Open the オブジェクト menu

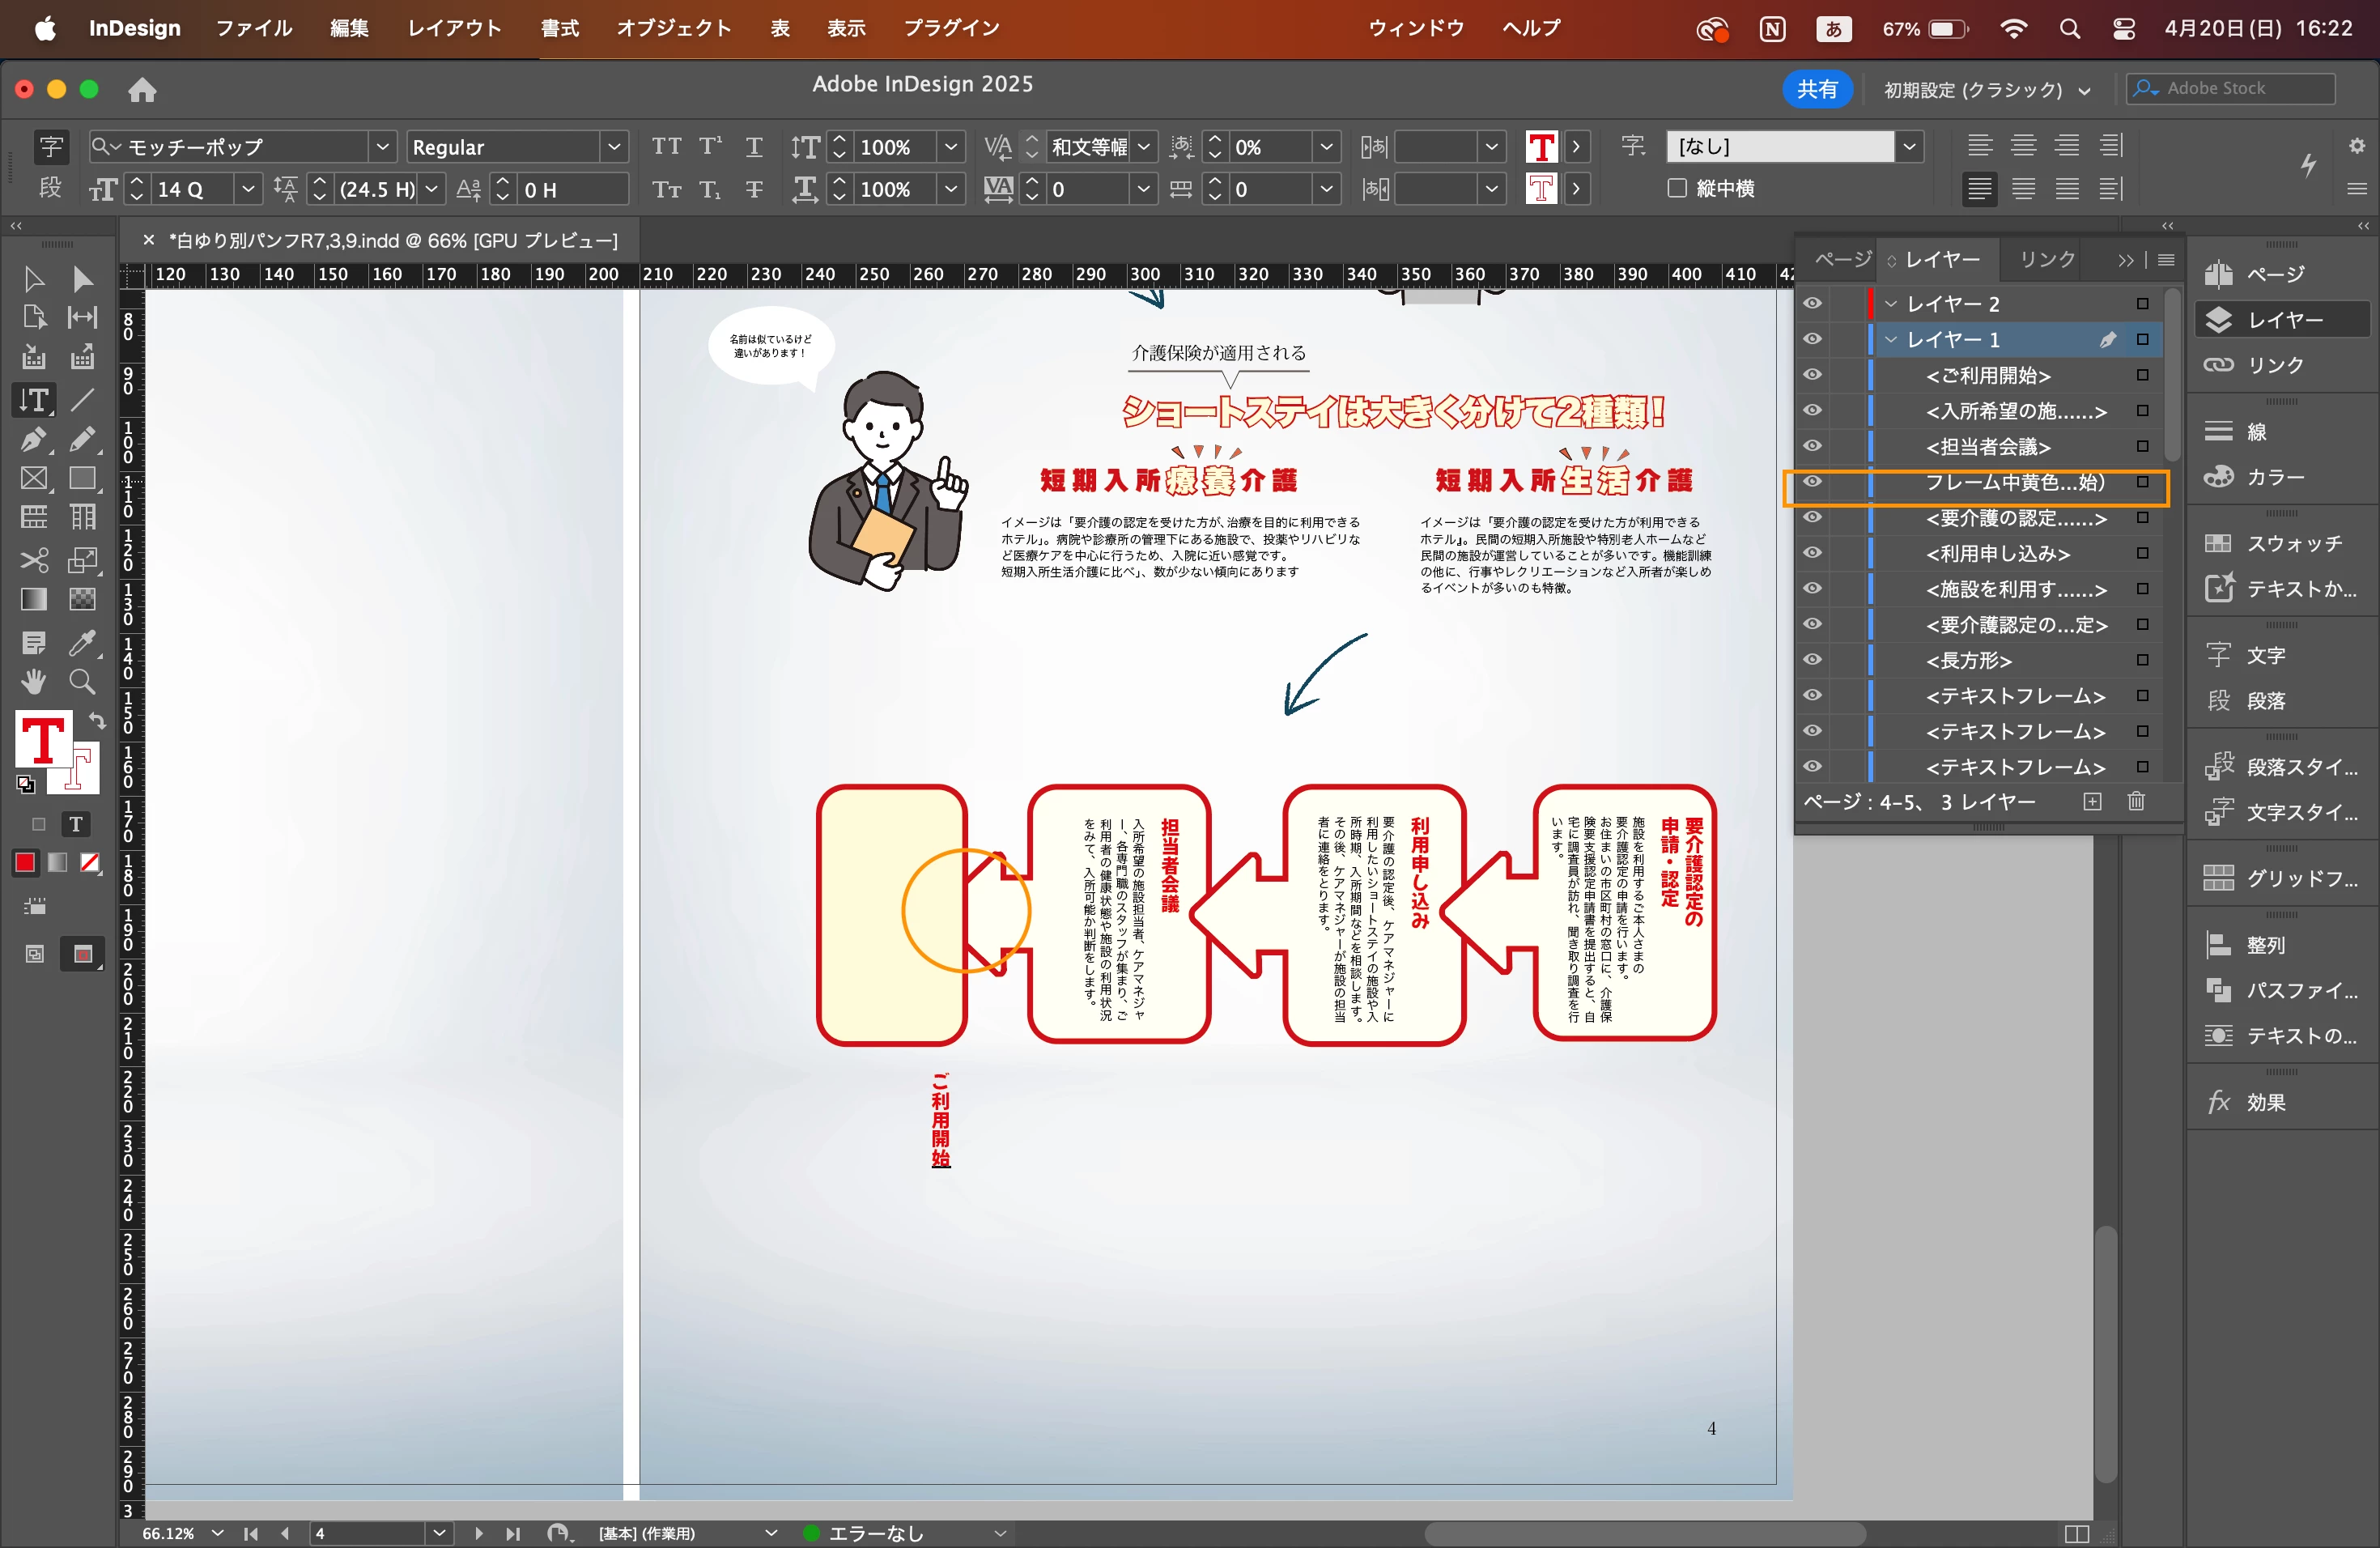[673, 28]
